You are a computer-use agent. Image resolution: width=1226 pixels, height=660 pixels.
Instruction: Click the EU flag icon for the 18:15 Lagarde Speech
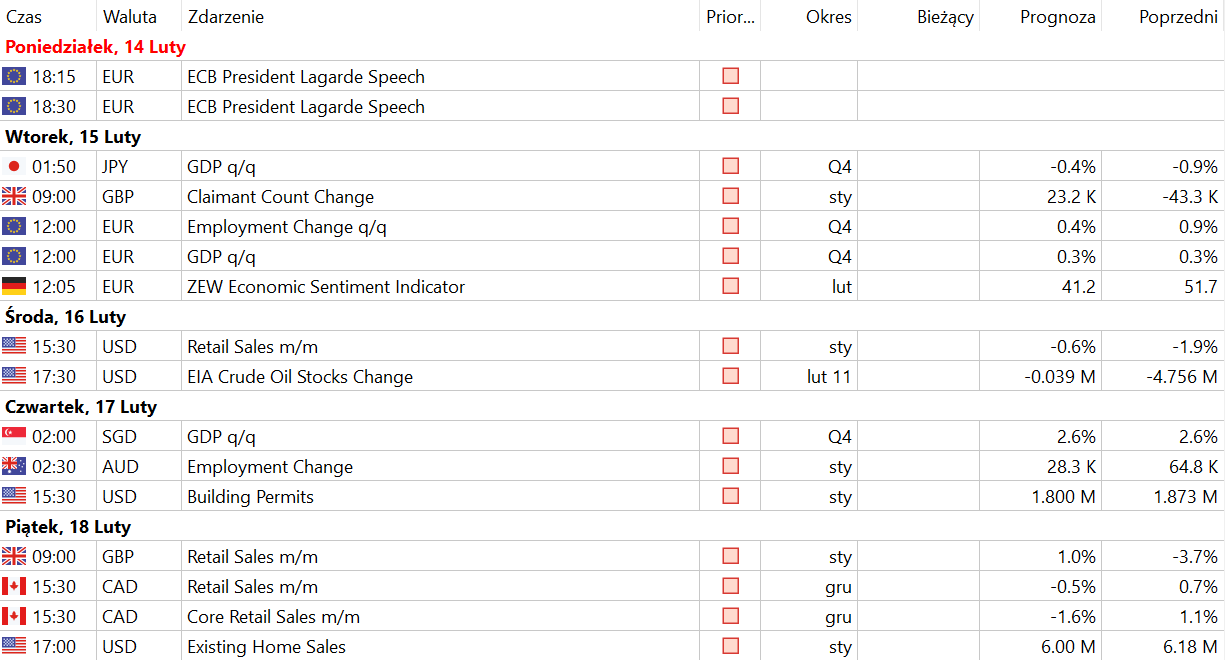coord(14,77)
